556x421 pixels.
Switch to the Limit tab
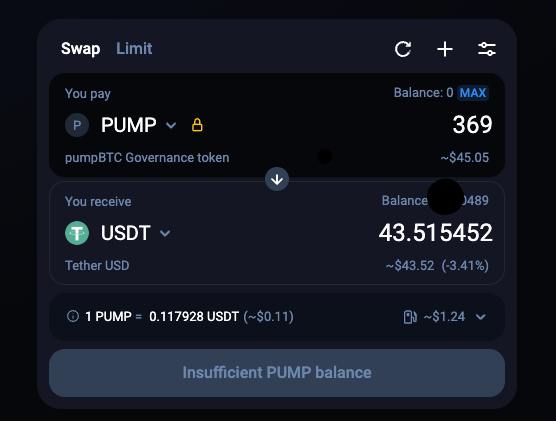click(x=134, y=49)
